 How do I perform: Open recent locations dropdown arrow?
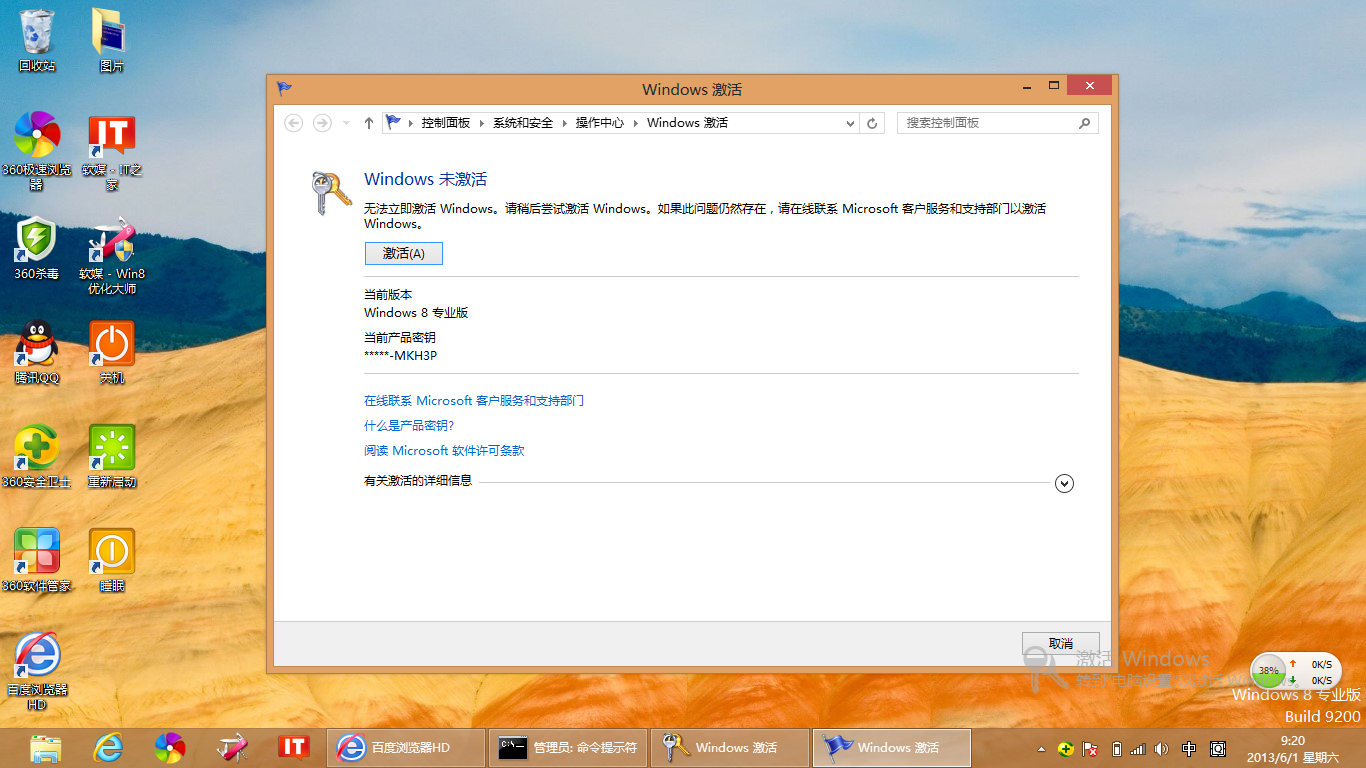(346, 123)
